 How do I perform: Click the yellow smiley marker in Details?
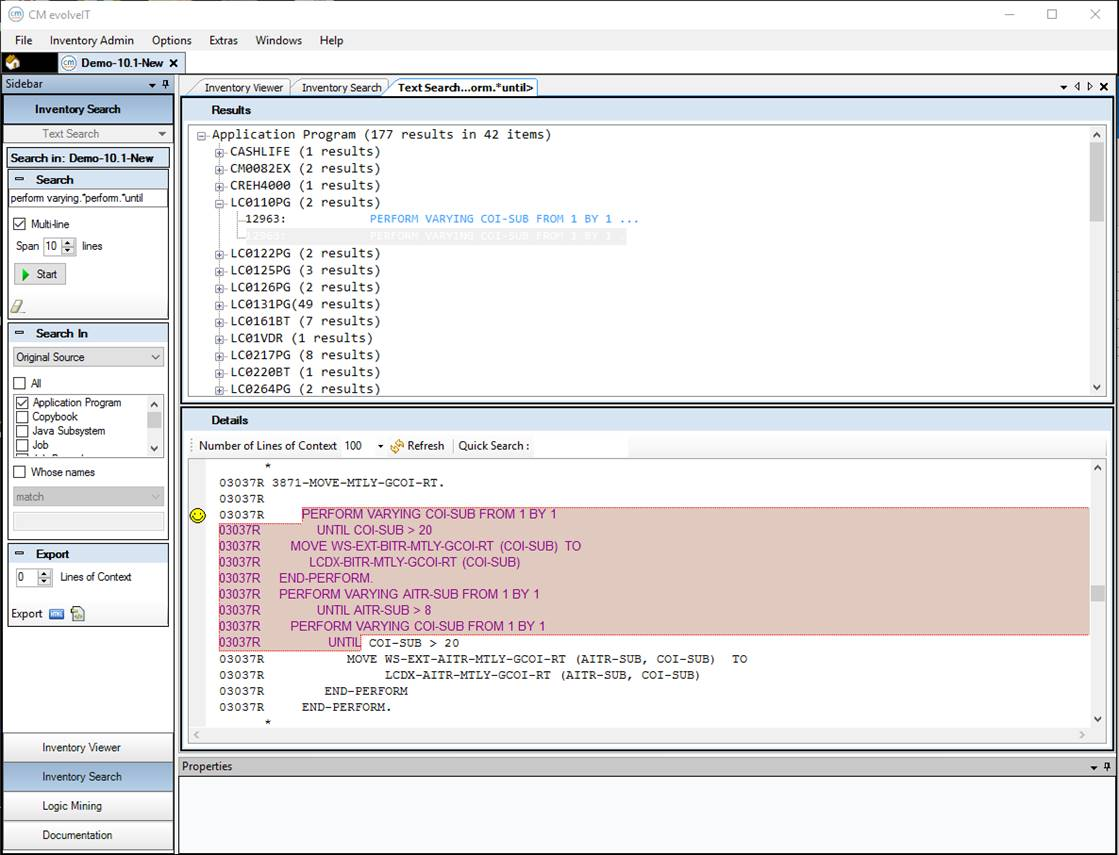point(198,515)
